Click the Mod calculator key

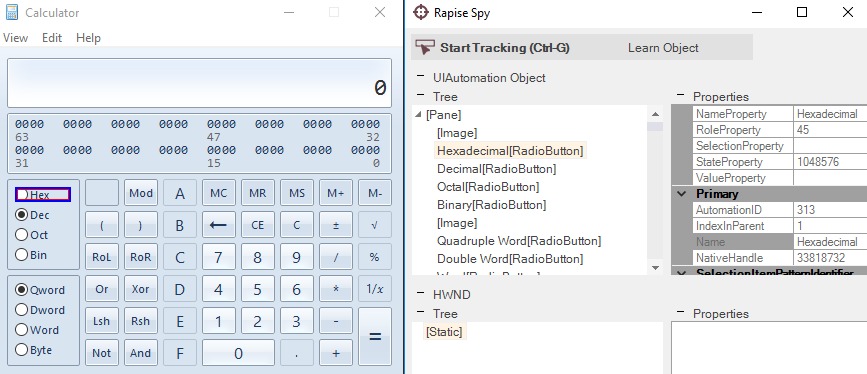pos(140,193)
